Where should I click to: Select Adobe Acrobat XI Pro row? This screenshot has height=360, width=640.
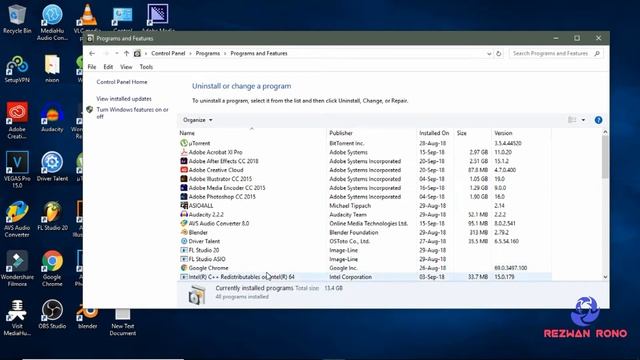[x=365, y=152]
